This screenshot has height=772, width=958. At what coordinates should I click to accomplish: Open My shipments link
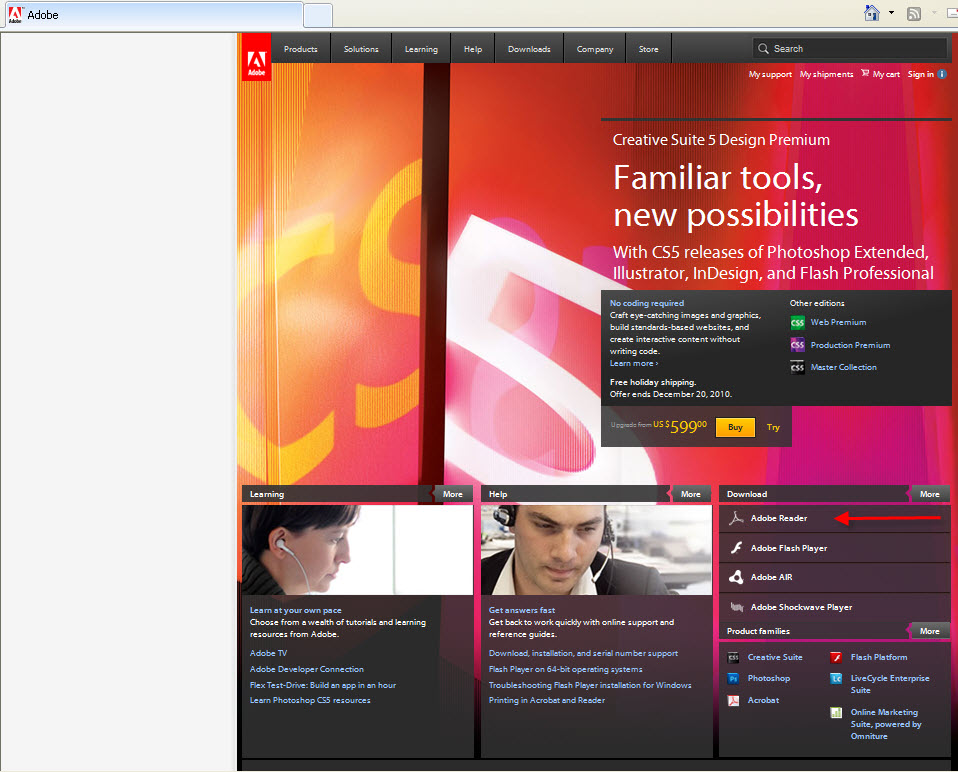[826, 75]
